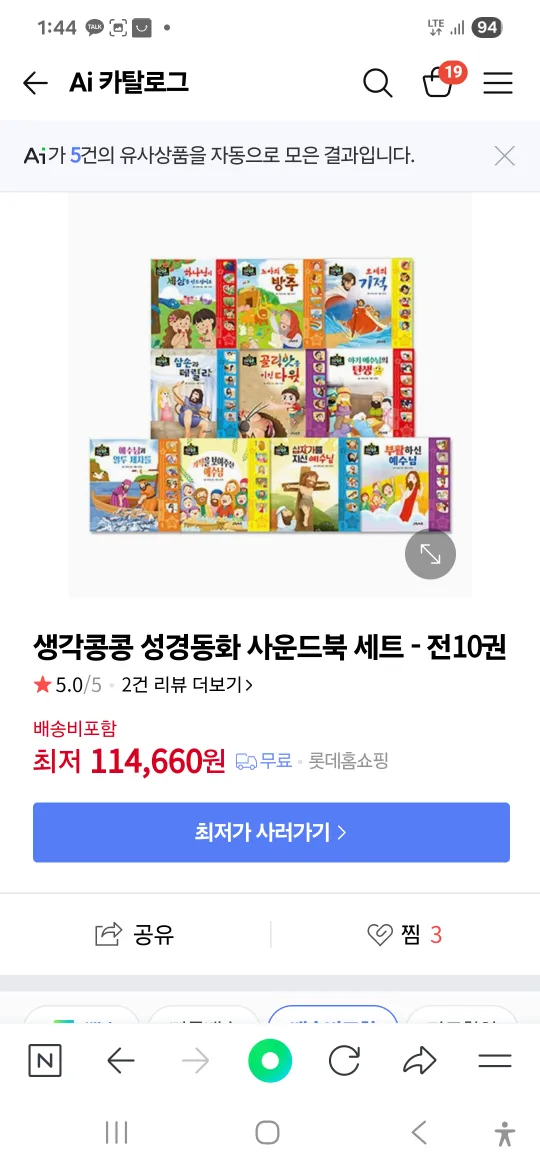540x1170 pixels.
Task: Share product via '공유' button
Action: tap(135, 934)
